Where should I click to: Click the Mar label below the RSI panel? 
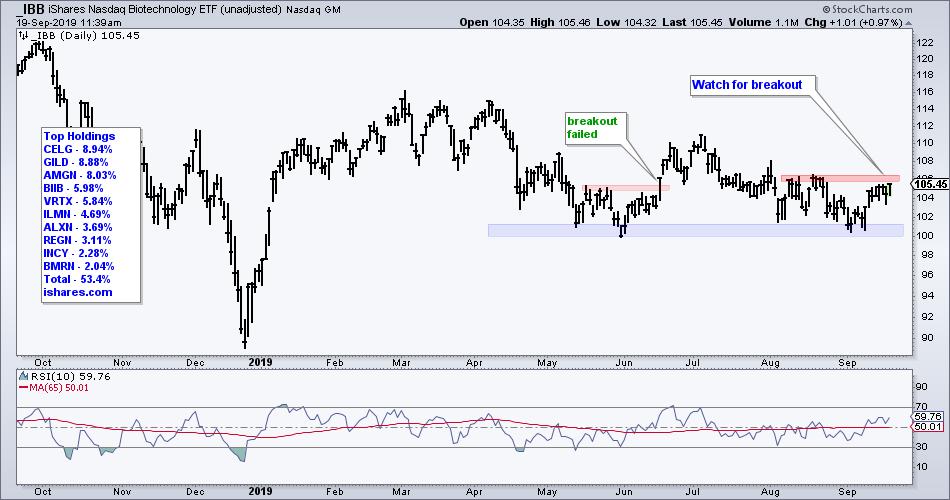[x=401, y=492]
